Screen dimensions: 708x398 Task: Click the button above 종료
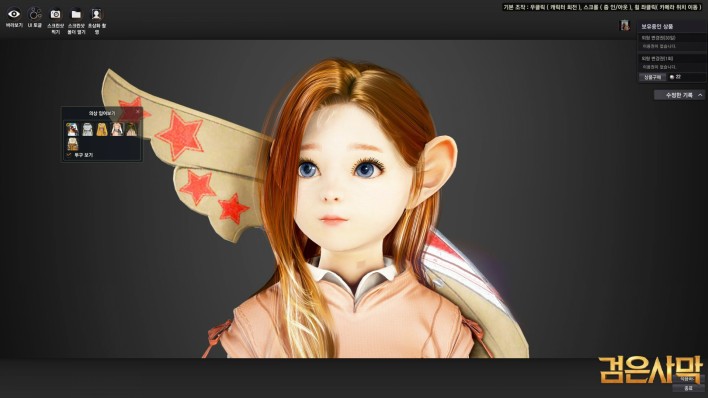coord(688,379)
